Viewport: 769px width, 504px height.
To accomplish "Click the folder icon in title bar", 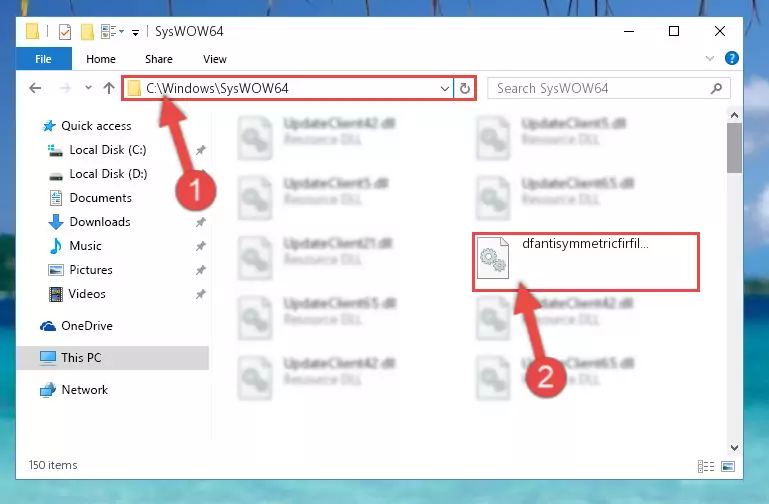I will (x=33, y=32).
